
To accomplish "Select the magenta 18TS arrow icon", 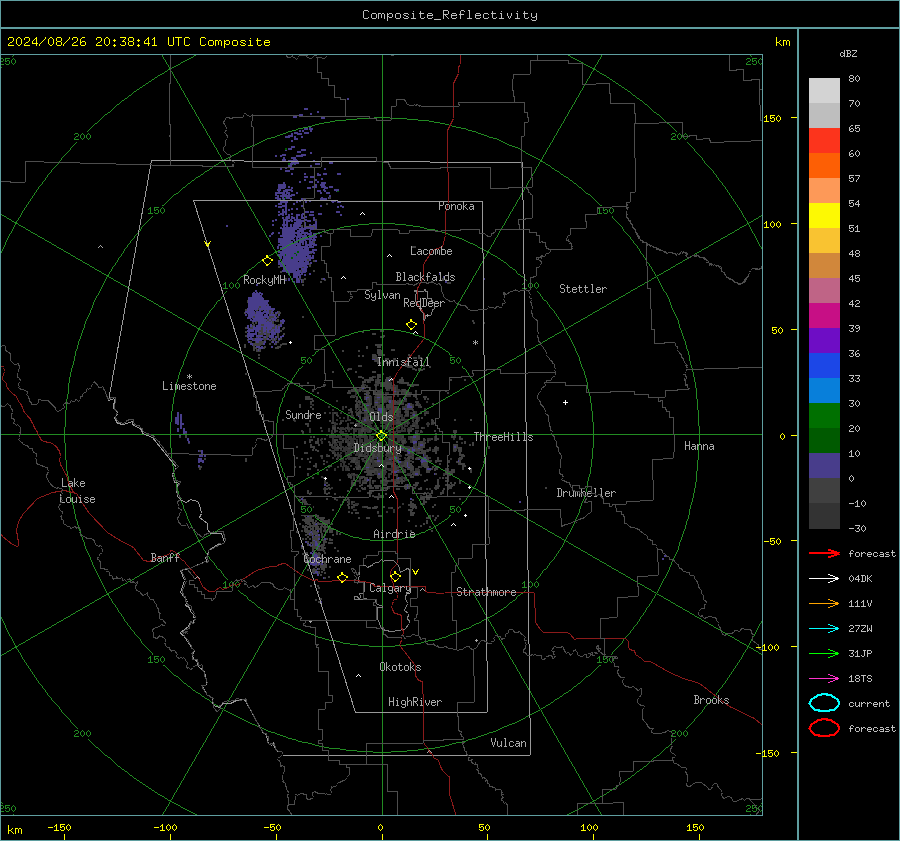I will click(824, 679).
